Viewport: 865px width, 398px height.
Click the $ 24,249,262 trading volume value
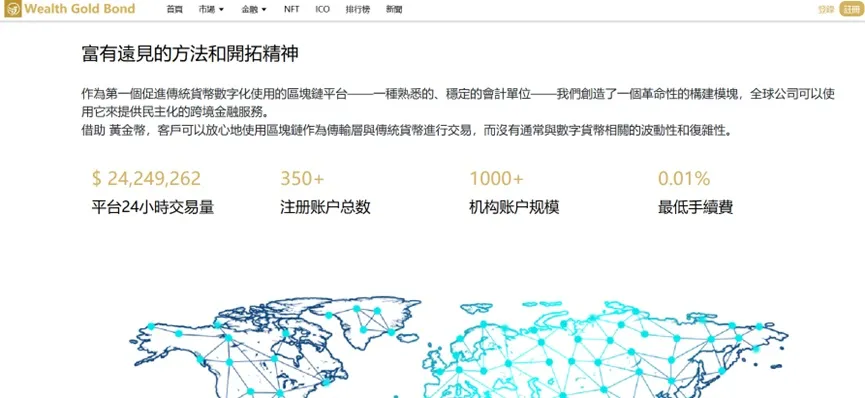[146, 179]
